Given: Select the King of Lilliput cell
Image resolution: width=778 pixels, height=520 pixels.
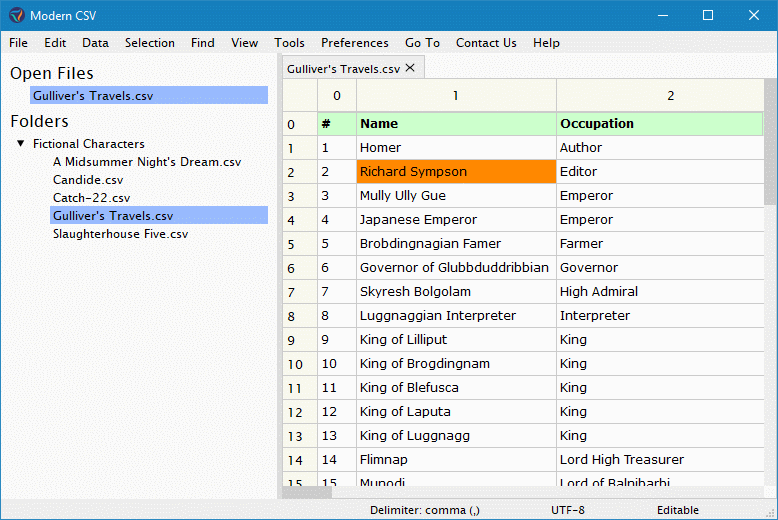Looking at the screenshot, I should (456, 339).
